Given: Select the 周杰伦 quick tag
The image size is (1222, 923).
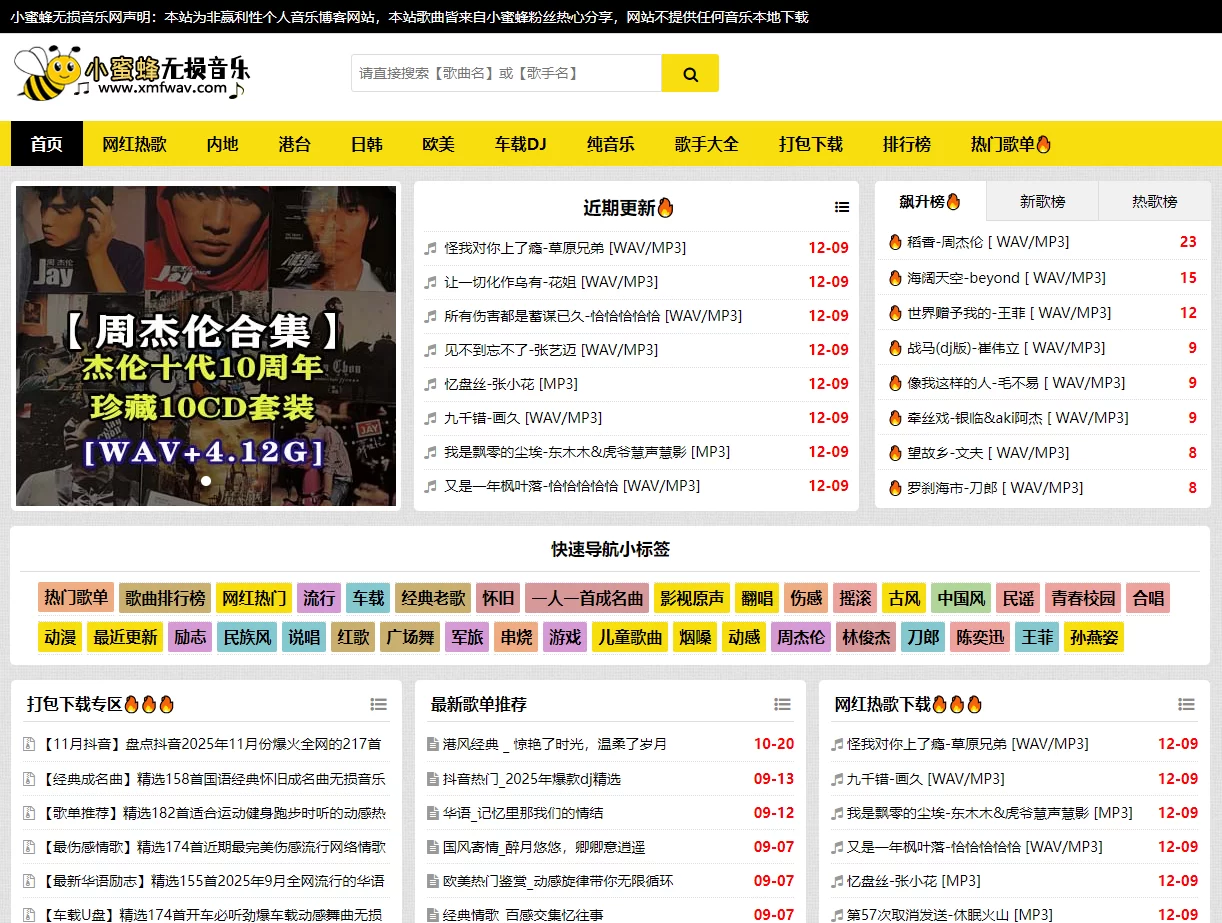Looking at the screenshot, I should click(x=800, y=636).
